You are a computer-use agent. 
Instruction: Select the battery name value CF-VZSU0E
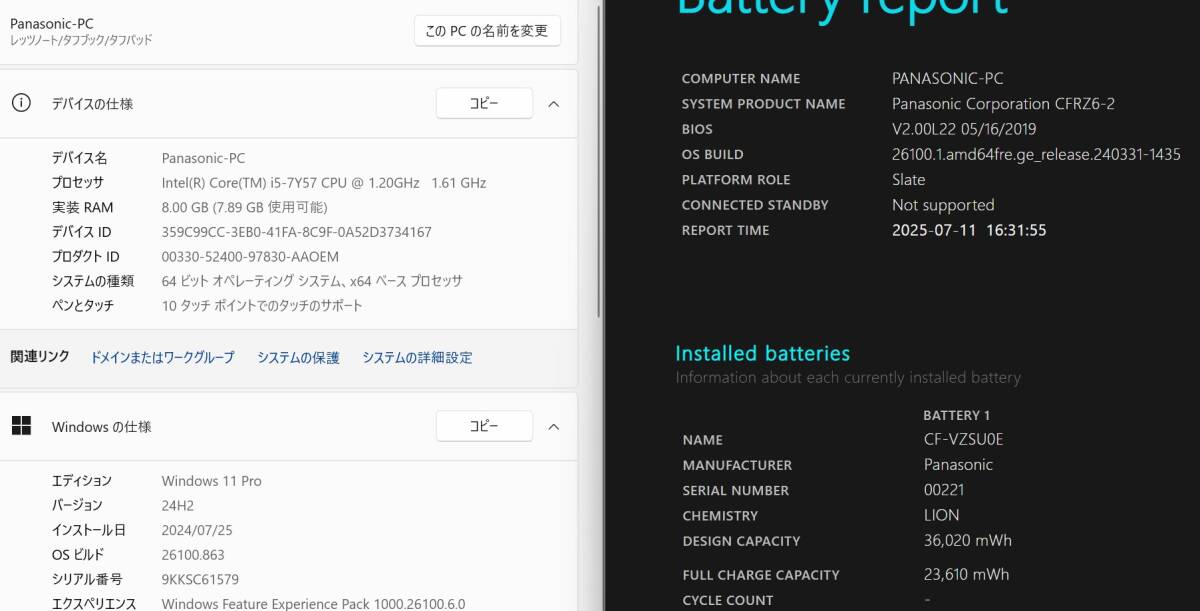click(x=964, y=439)
